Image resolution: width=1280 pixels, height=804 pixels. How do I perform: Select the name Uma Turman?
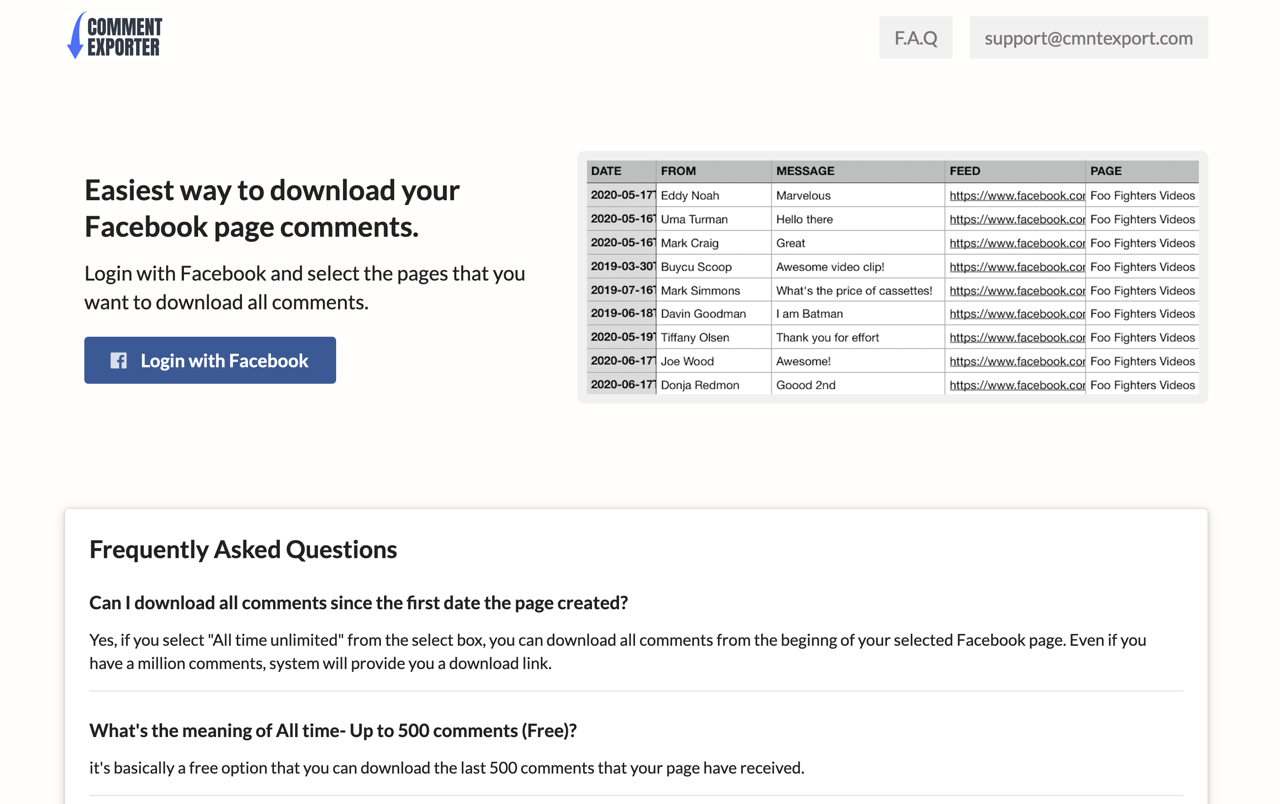pos(694,219)
